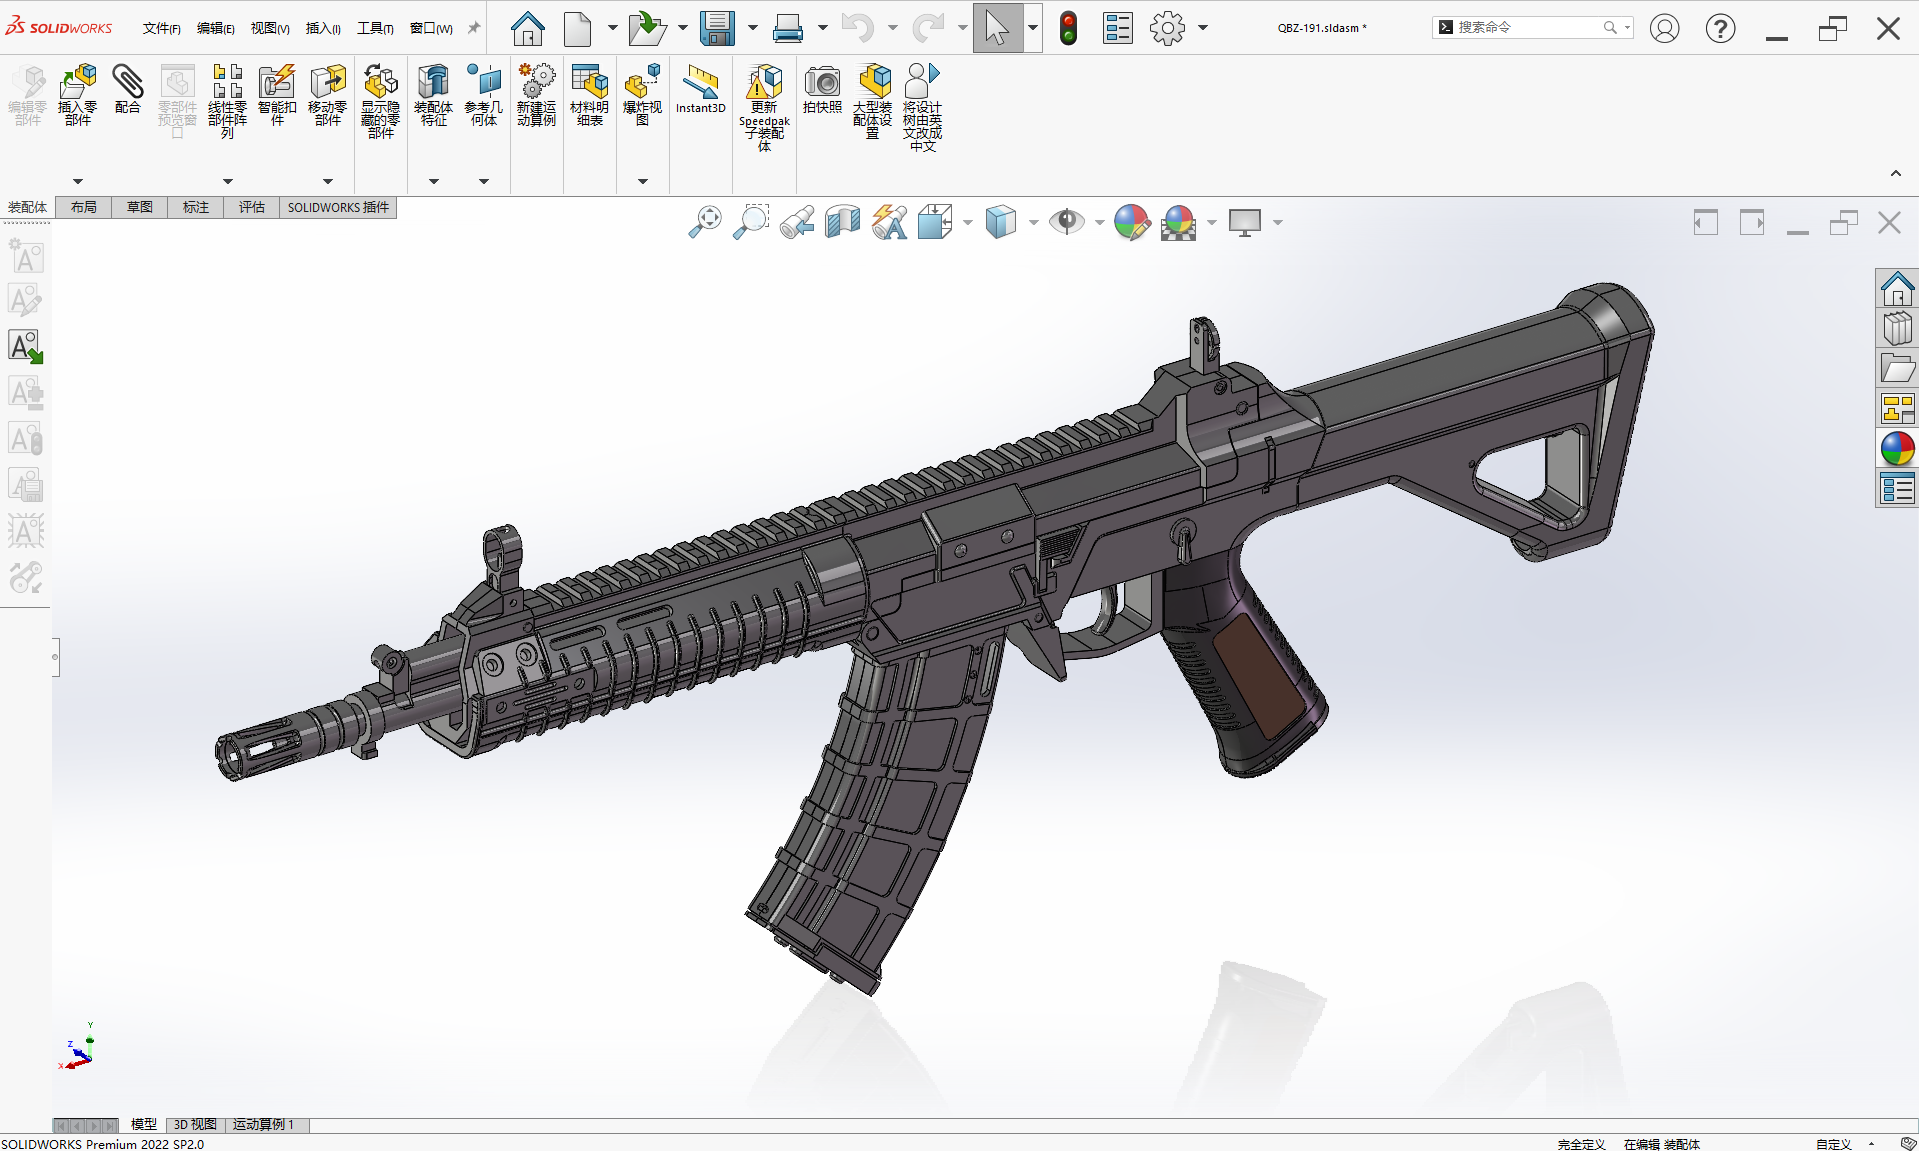Click Zoom to Fit magnifier icon
Screen dimensions: 1919x1151
pos(705,222)
